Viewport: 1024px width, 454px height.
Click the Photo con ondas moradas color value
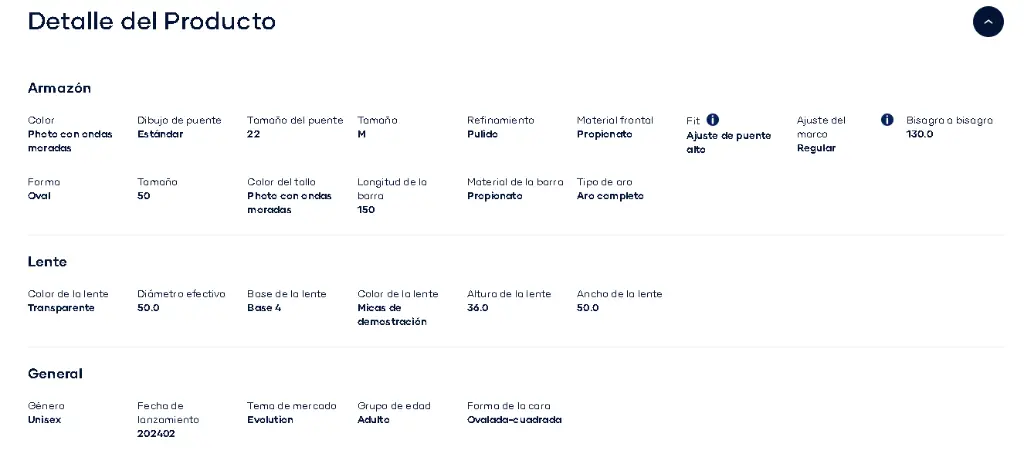coord(70,141)
